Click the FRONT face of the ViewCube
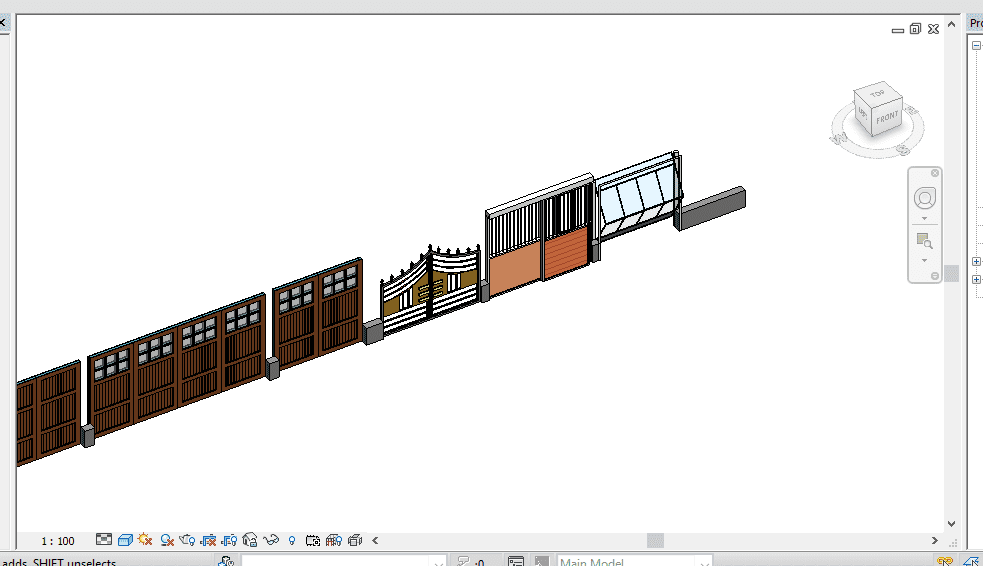The height and width of the screenshot is (566, 983). click(x=887, y=118)
